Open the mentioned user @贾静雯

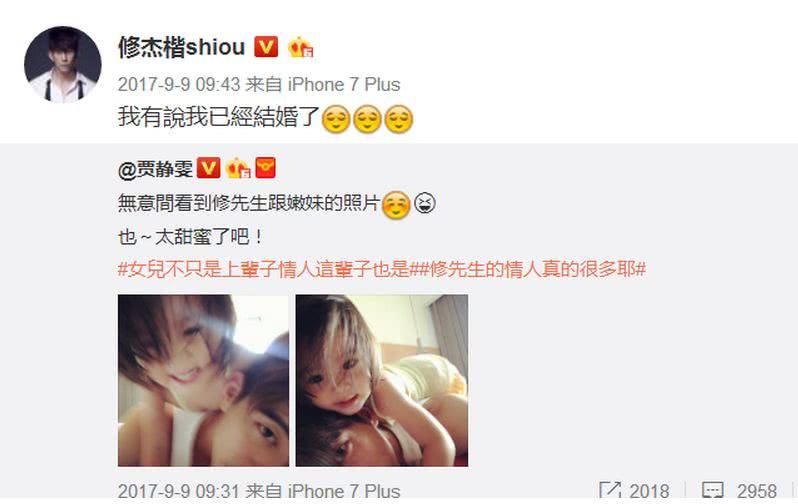click(x=155, y=169)
